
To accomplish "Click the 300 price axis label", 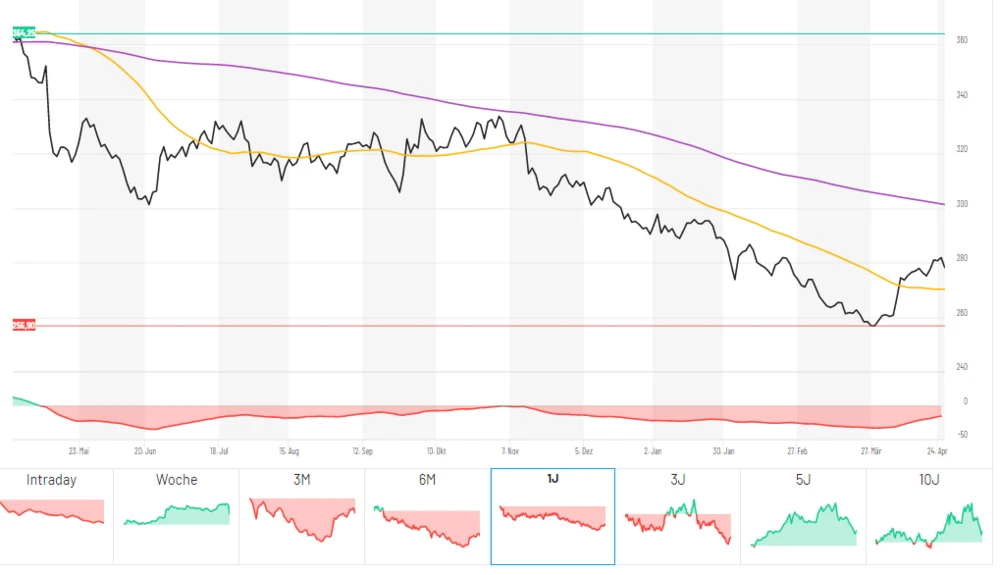I will [962, 204].
